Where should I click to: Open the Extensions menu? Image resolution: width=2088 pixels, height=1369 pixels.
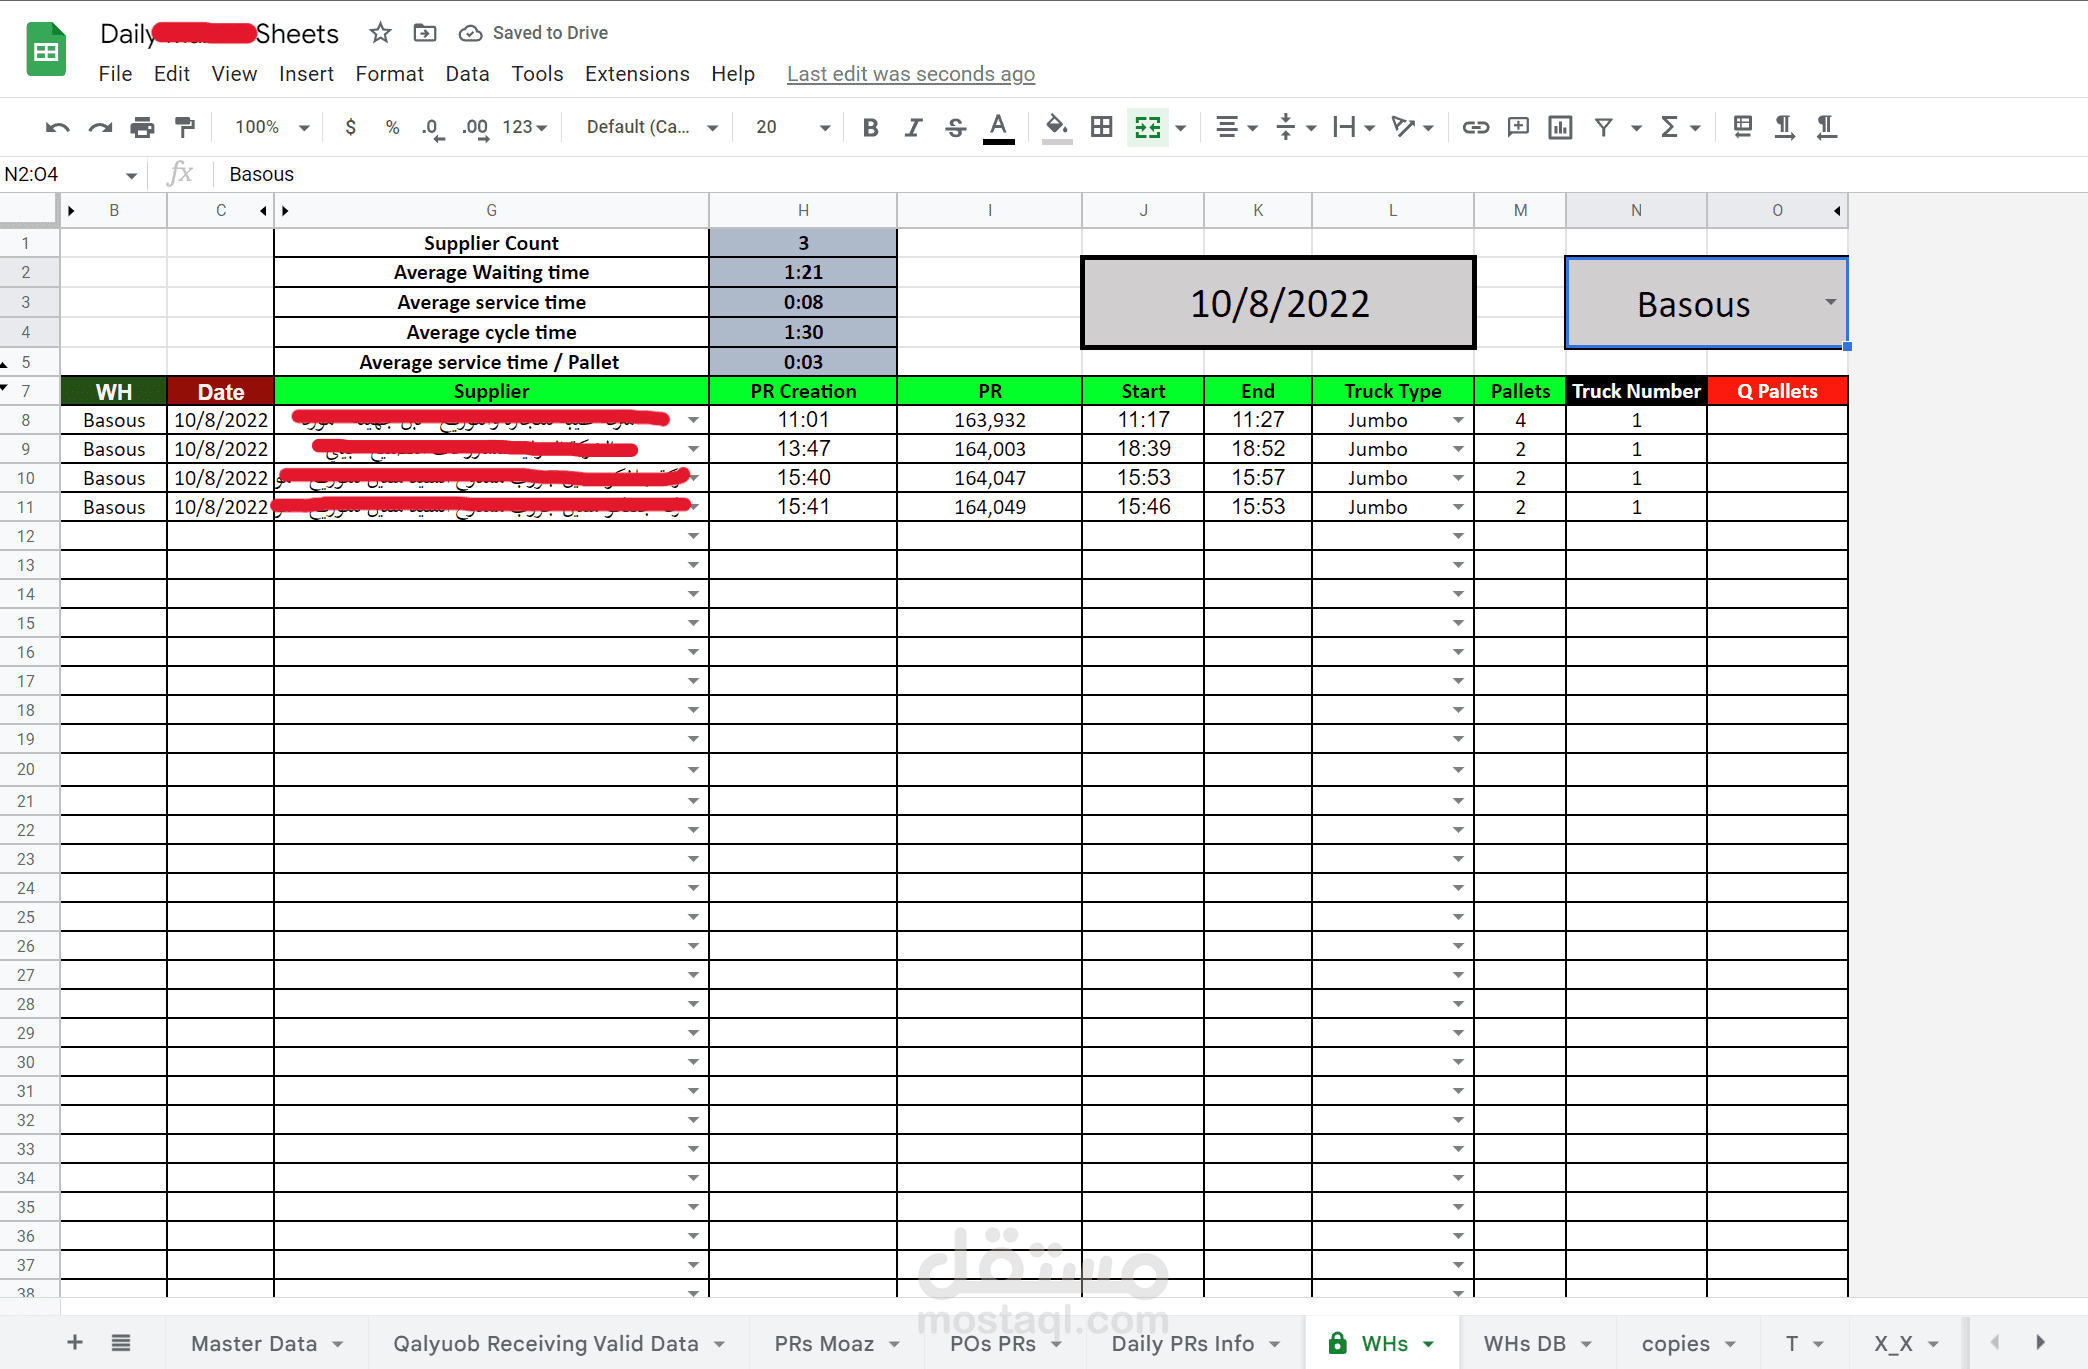tap(636, 74)
